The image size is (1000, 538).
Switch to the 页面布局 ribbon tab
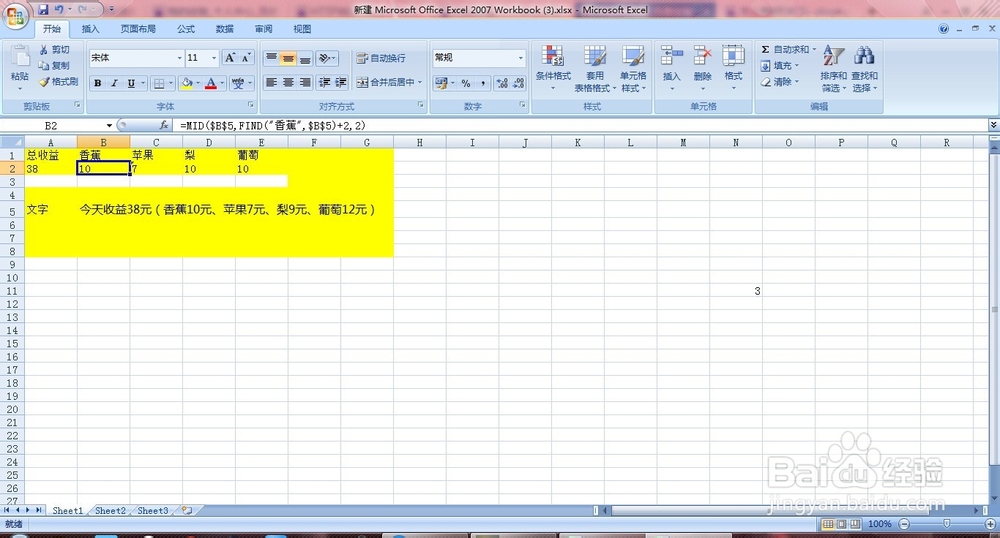coord(138,29)
